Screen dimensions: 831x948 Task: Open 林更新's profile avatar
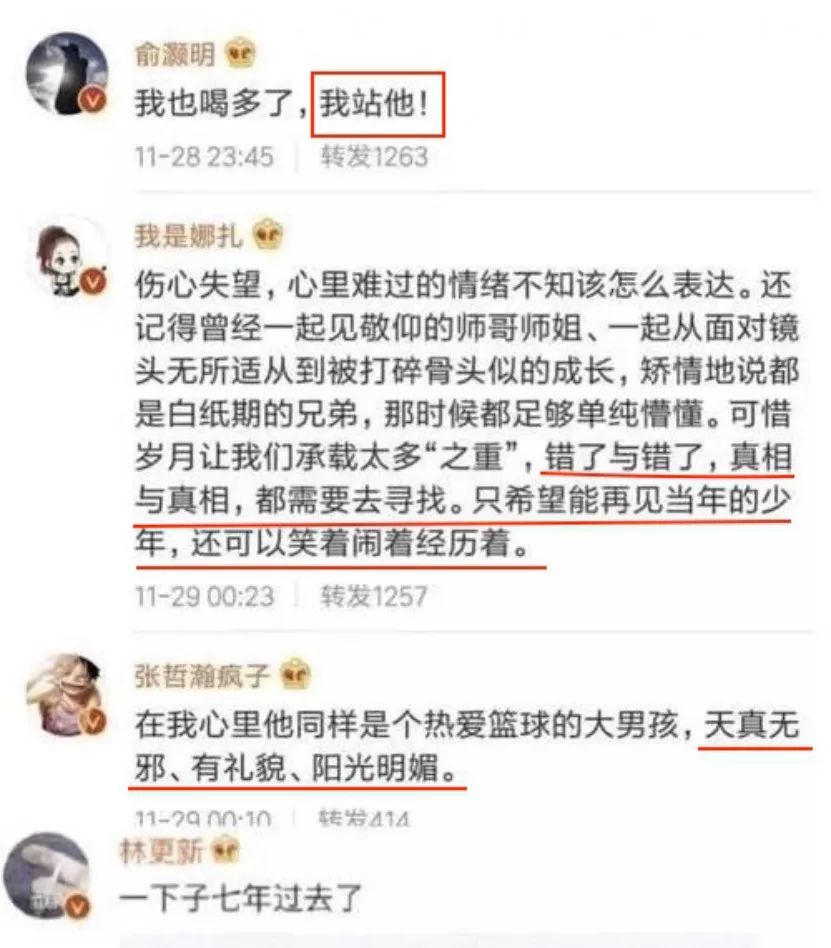coord(48,875)
